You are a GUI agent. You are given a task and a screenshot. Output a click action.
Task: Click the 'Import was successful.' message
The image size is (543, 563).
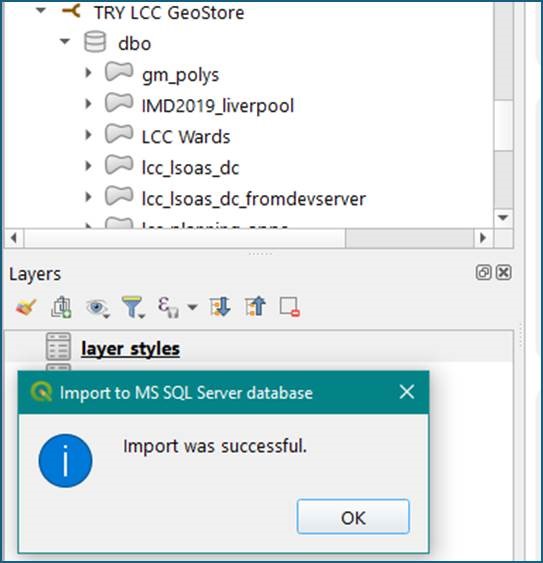coord(215,446)
